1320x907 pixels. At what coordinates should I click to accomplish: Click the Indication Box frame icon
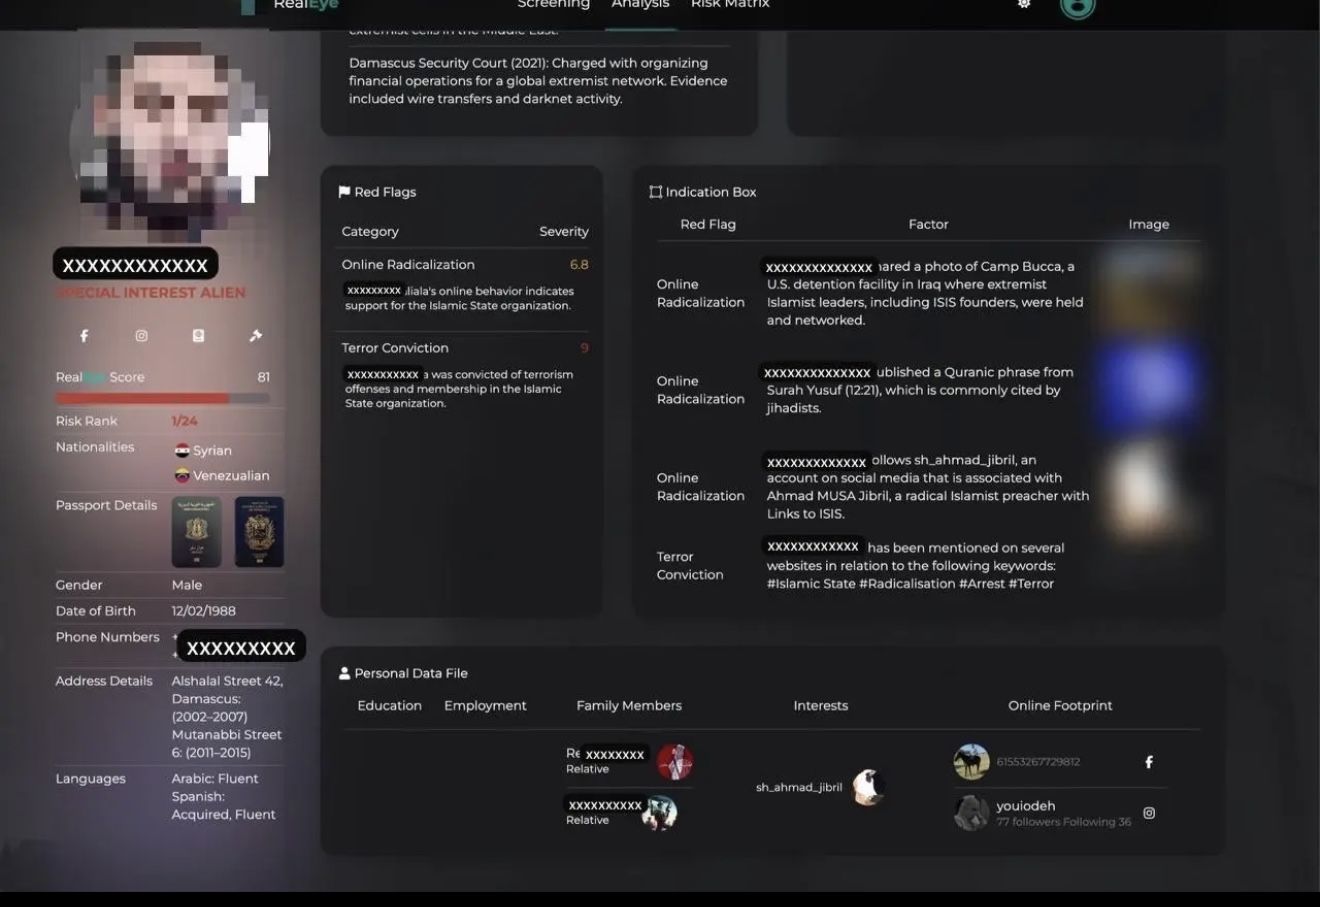click(655, 192)
